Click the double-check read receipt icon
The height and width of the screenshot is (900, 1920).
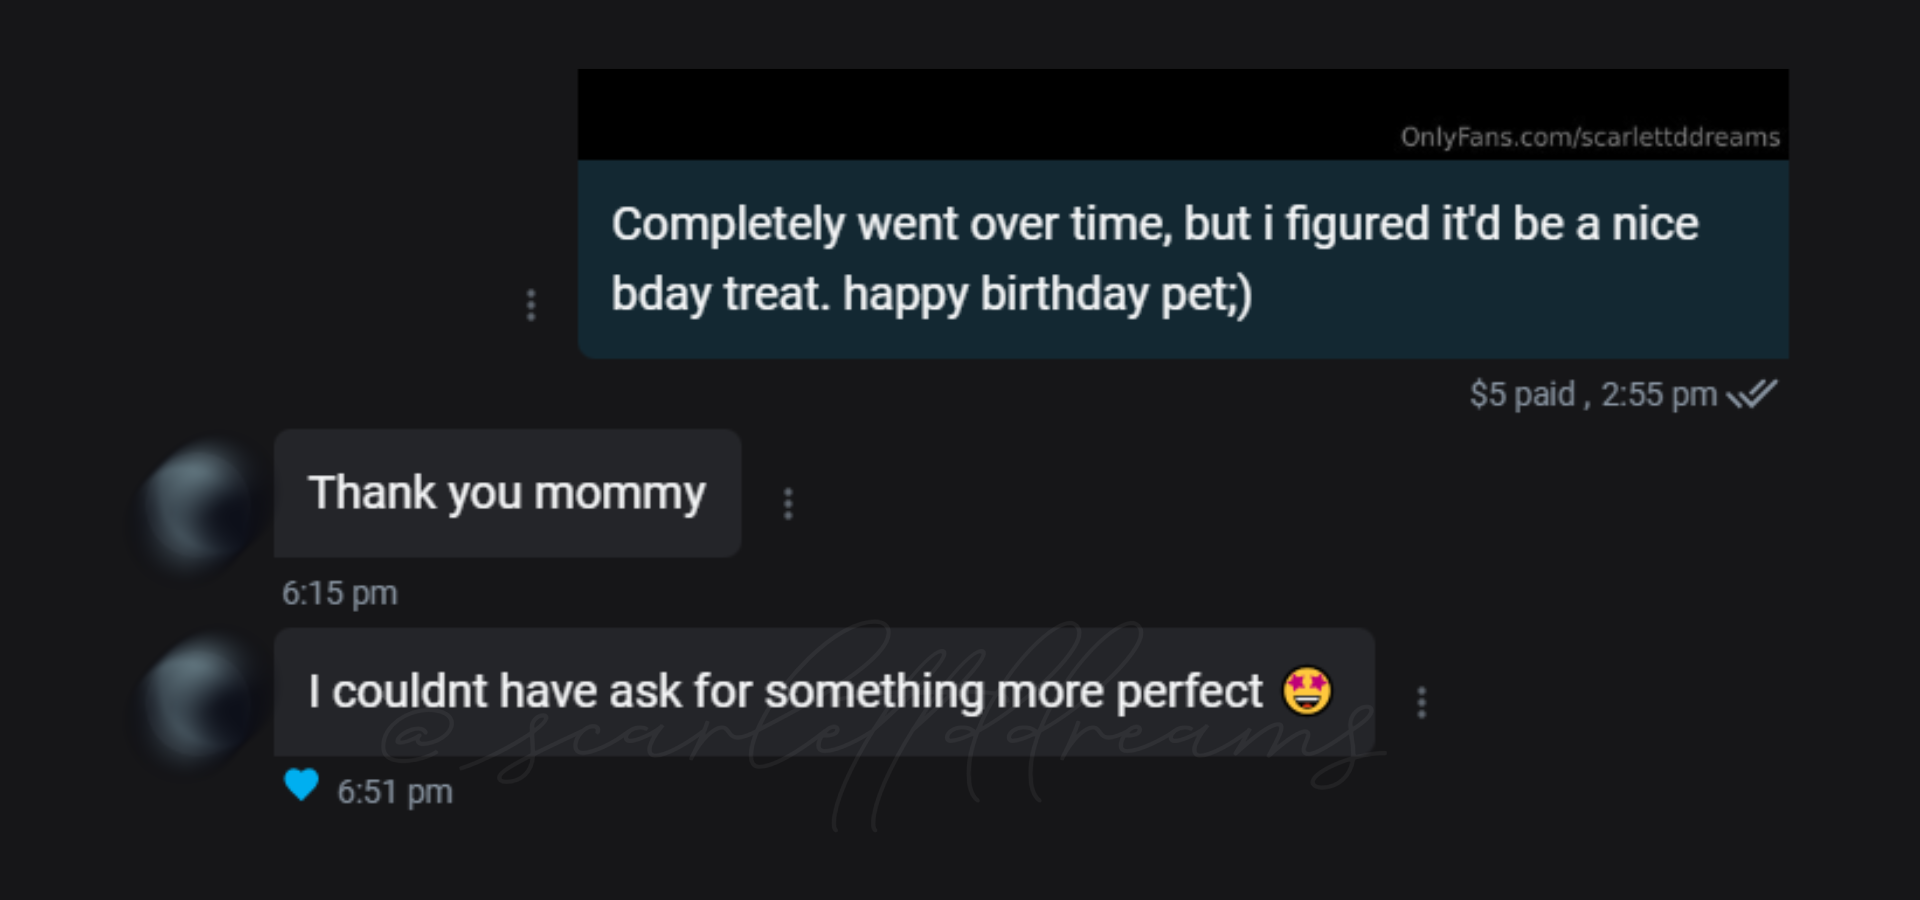(1753, 394)
